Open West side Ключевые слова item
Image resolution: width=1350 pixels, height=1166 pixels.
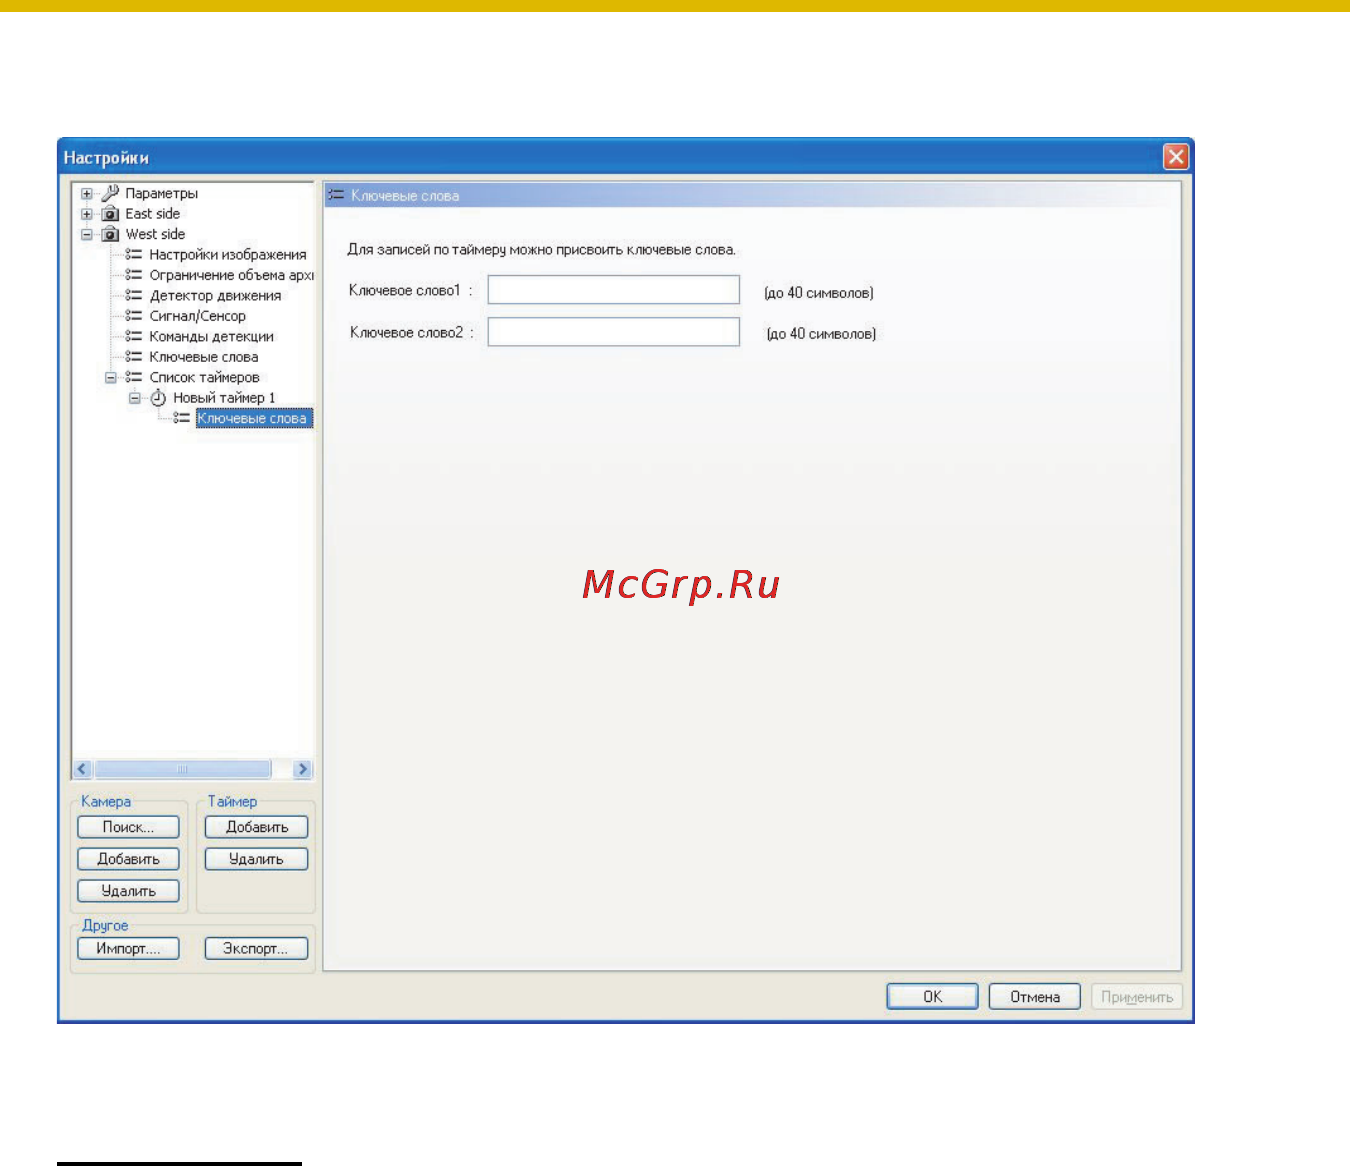204,357
